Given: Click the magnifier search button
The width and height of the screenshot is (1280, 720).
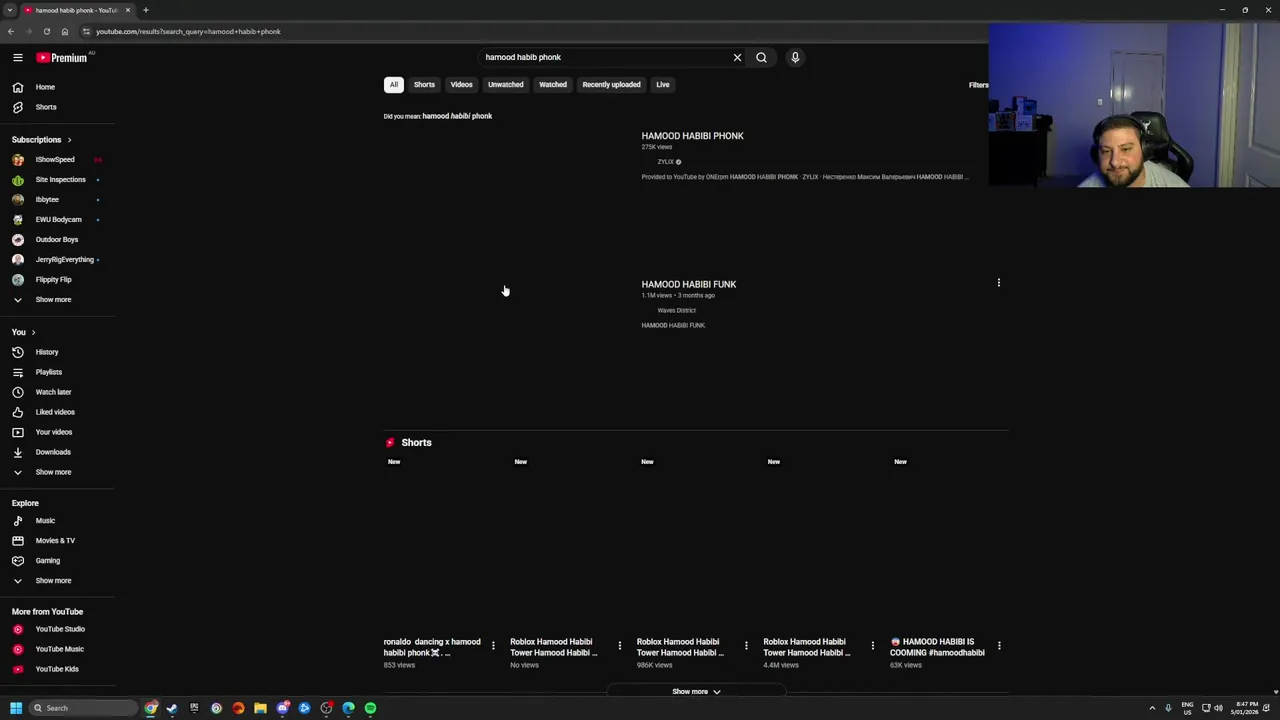Looking at the screenshot, I should (761, 58).
